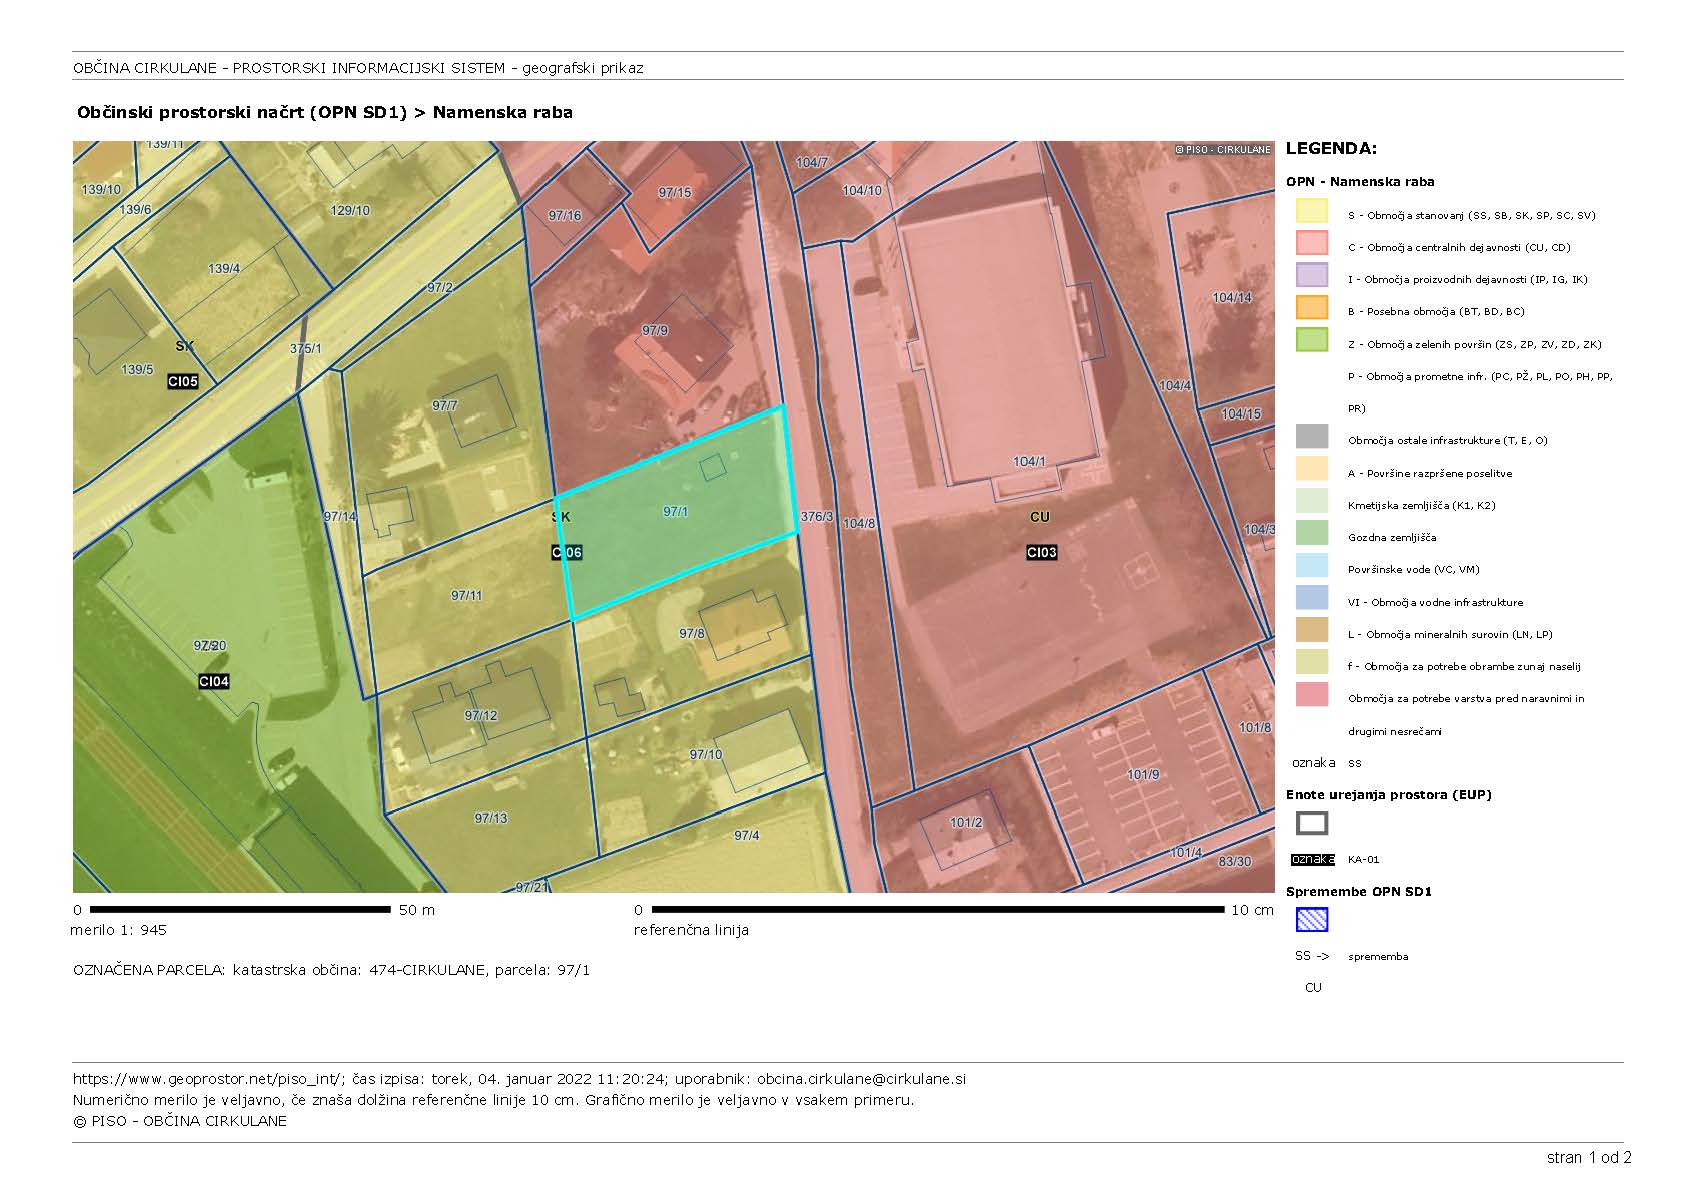Click parcel label 97/2 on the map
This screenshot has height=1199, width=1696.
(x=440, y=288)
